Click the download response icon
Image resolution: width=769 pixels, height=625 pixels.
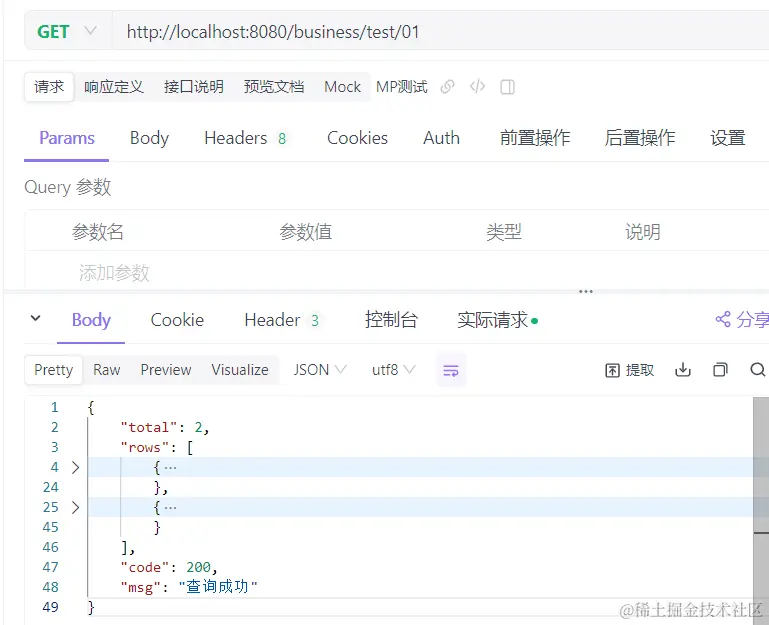pos(683,370)
